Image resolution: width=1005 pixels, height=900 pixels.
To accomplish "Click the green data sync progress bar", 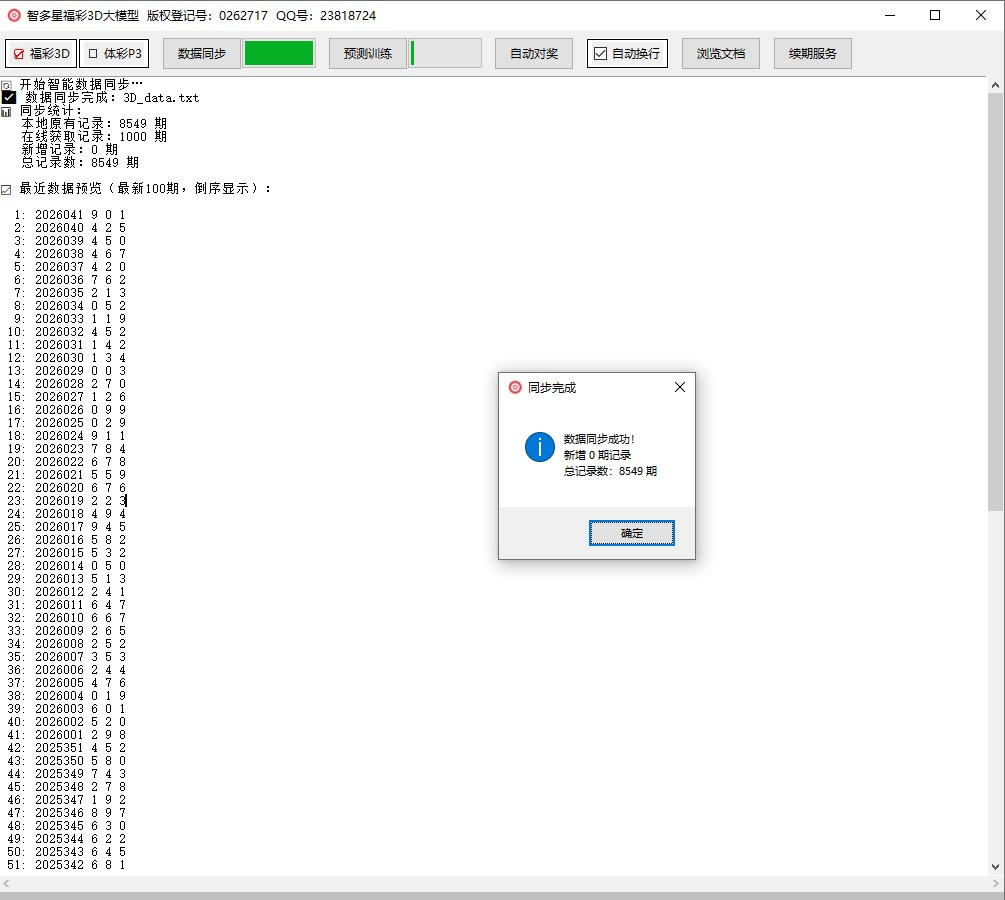I will [279, 54].
